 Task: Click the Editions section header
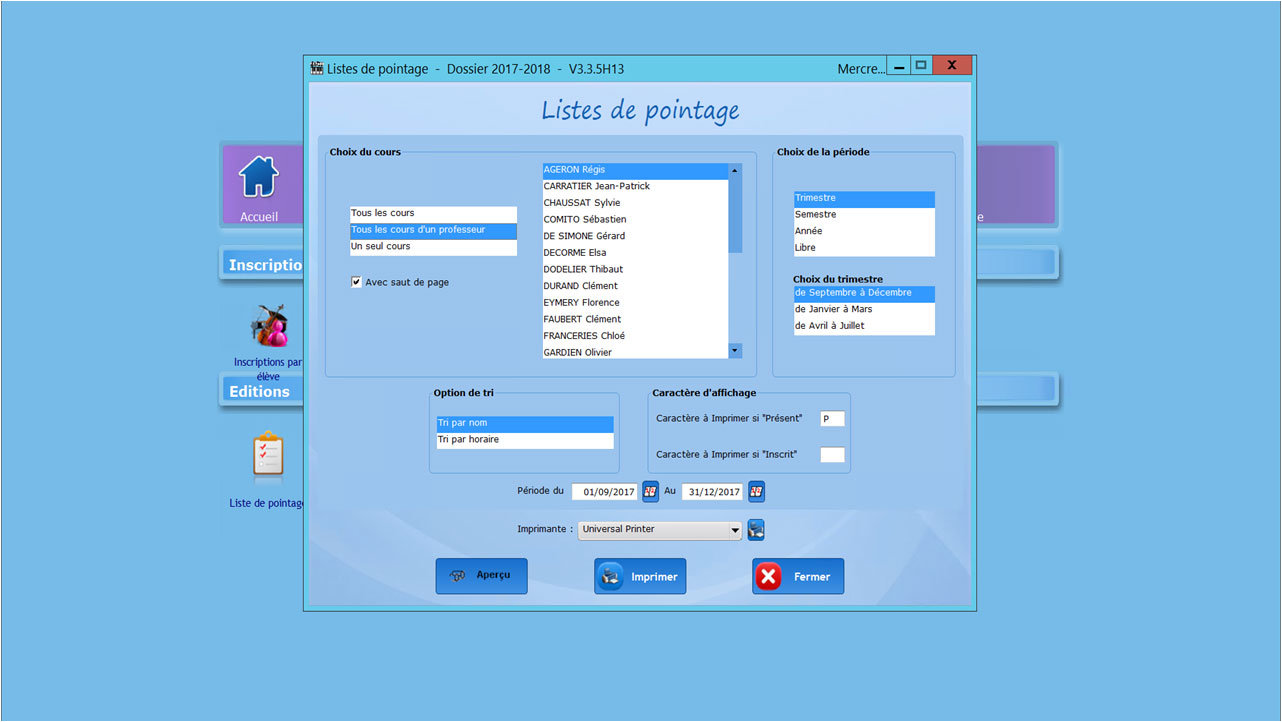coord(264,391)
